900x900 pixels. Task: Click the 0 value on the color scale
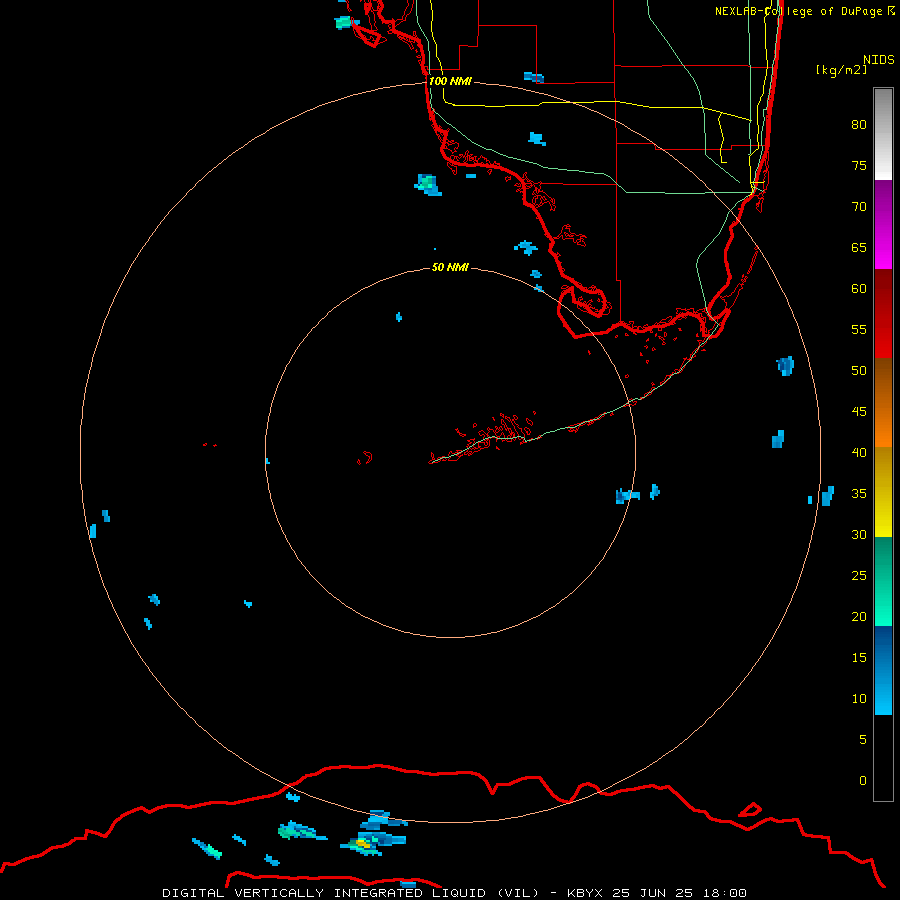(862, 781)
